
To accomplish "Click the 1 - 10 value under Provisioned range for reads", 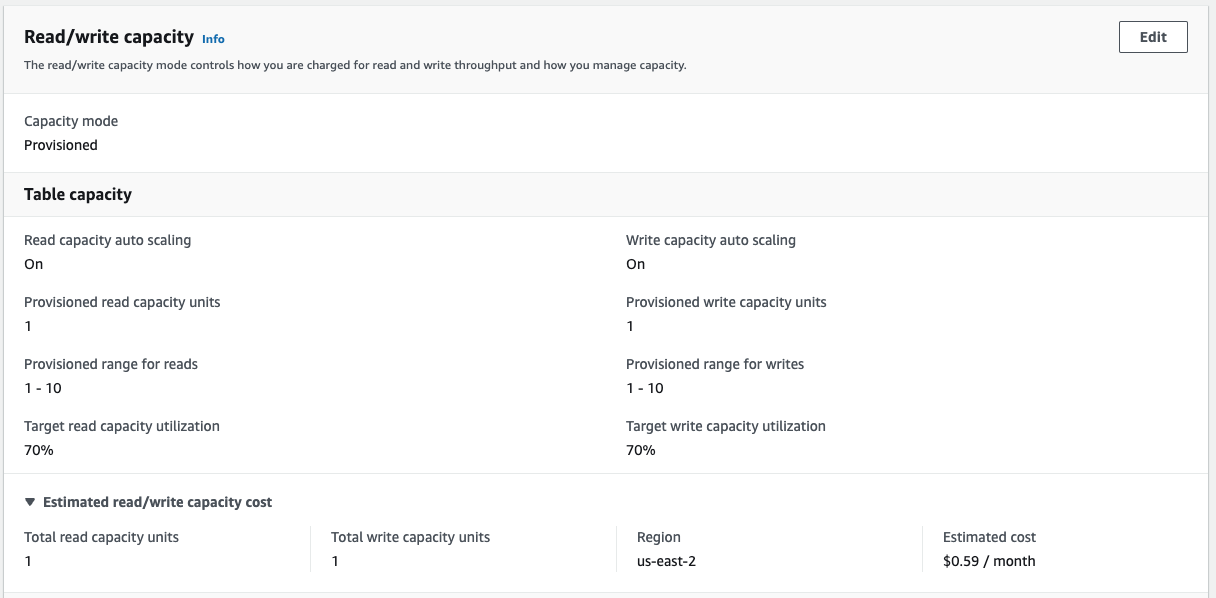I will coord(43,388).
